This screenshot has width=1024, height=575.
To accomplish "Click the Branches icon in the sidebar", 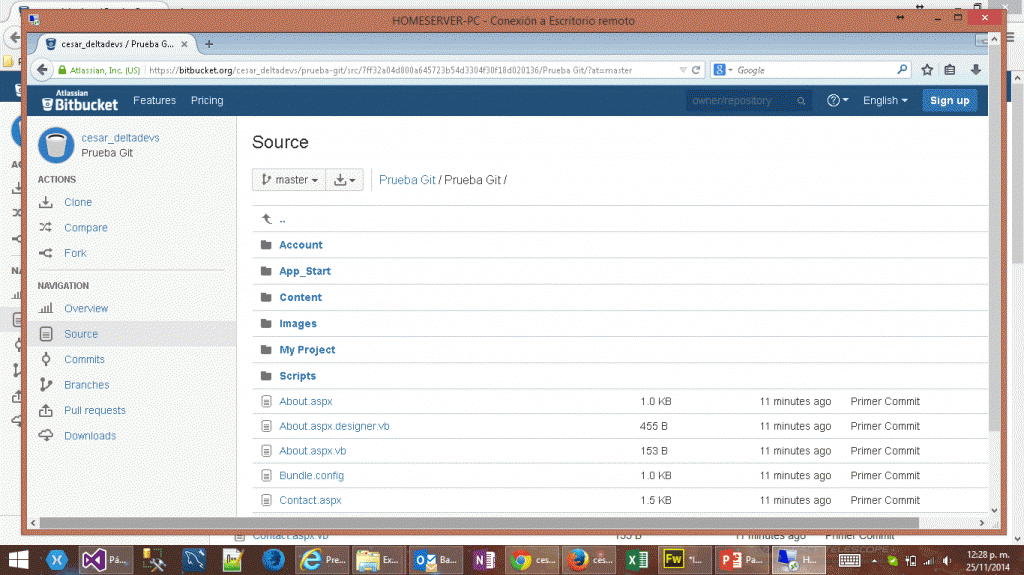I will pos(46,384).
